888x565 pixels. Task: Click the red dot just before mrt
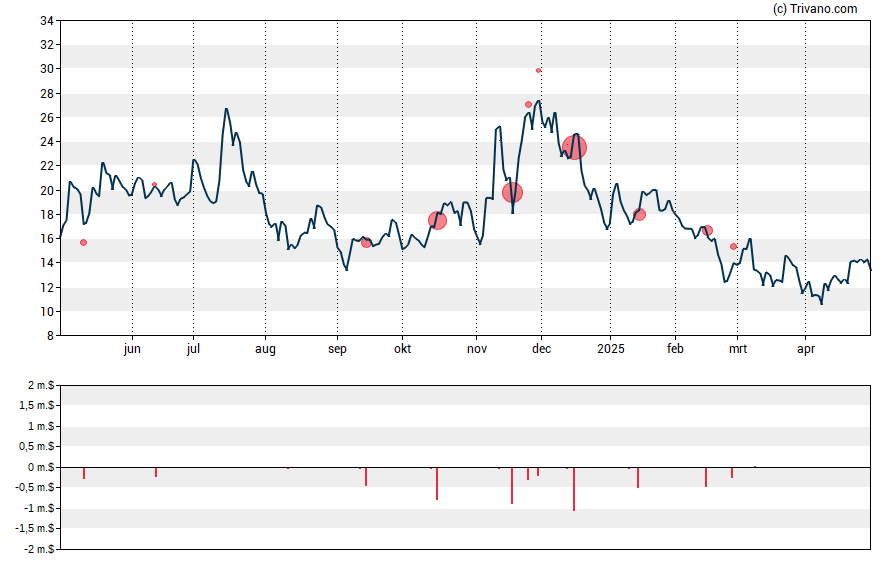point(733,246)
